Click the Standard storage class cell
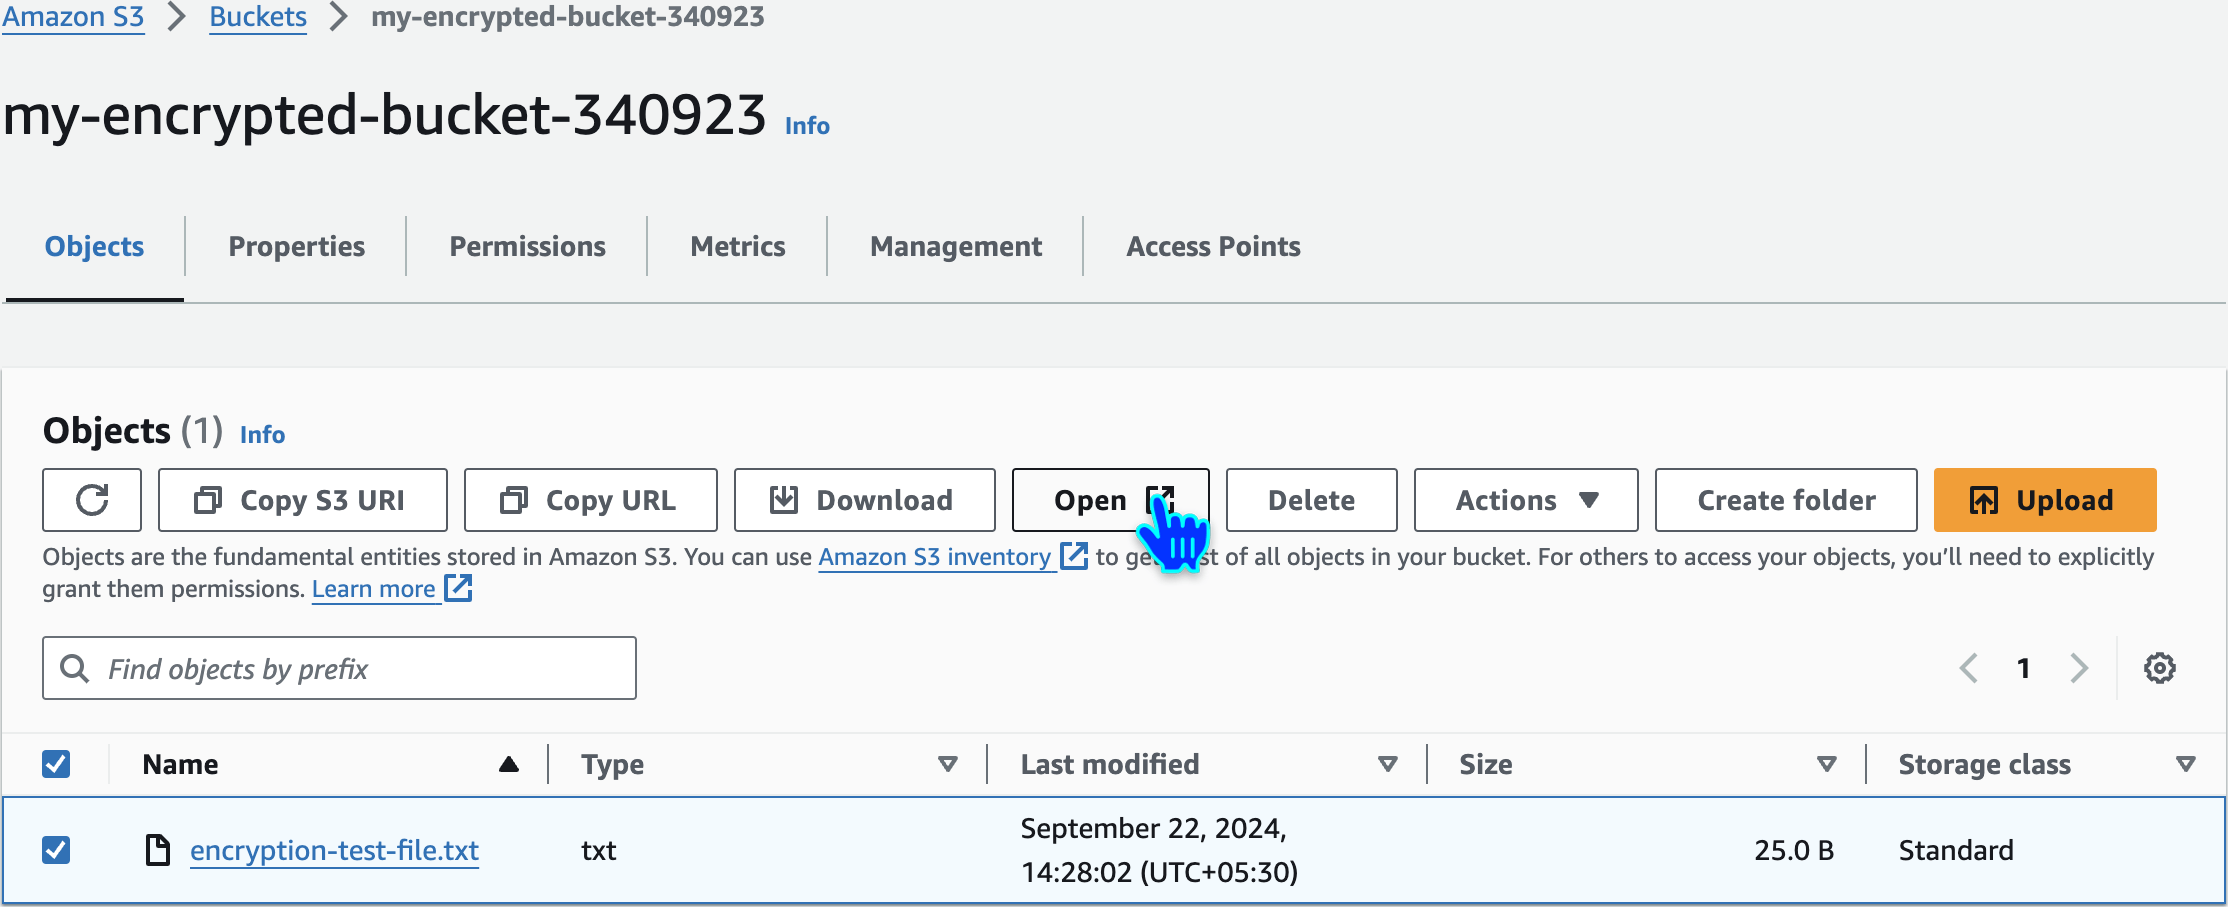 (x=1956, y=850)
